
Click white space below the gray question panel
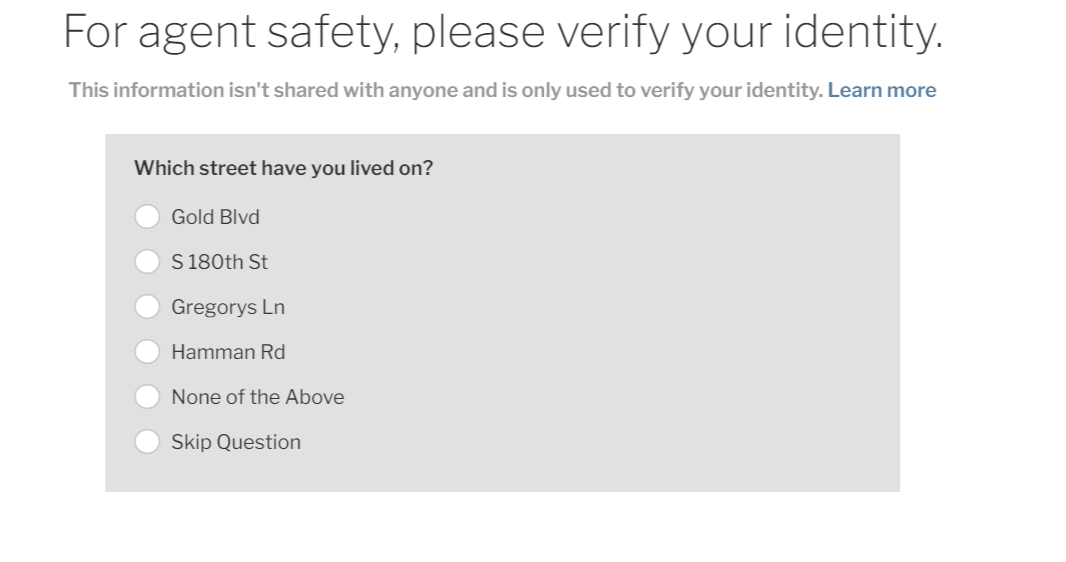503,527
